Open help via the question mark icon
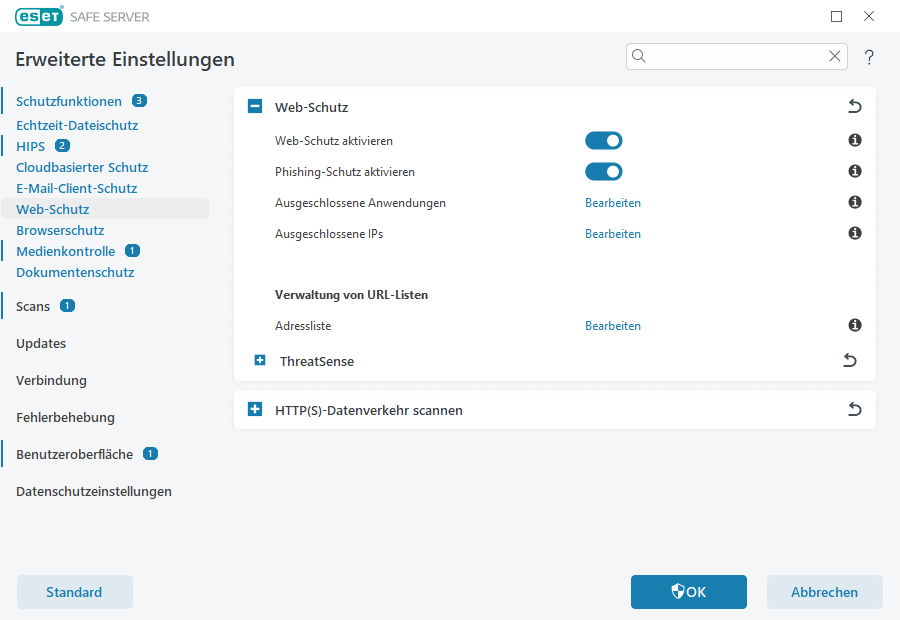900x620 pixels. pos(868,57)
